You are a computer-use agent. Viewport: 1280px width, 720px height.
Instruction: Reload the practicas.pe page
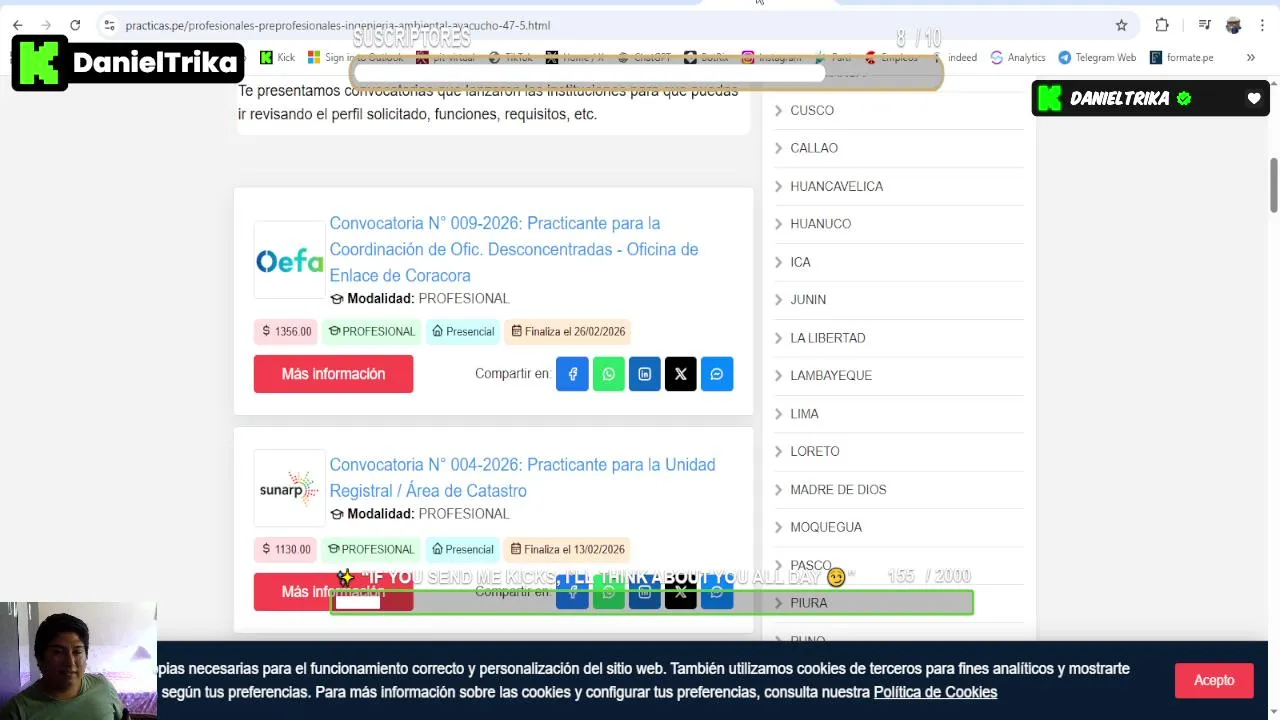(75, 25)
